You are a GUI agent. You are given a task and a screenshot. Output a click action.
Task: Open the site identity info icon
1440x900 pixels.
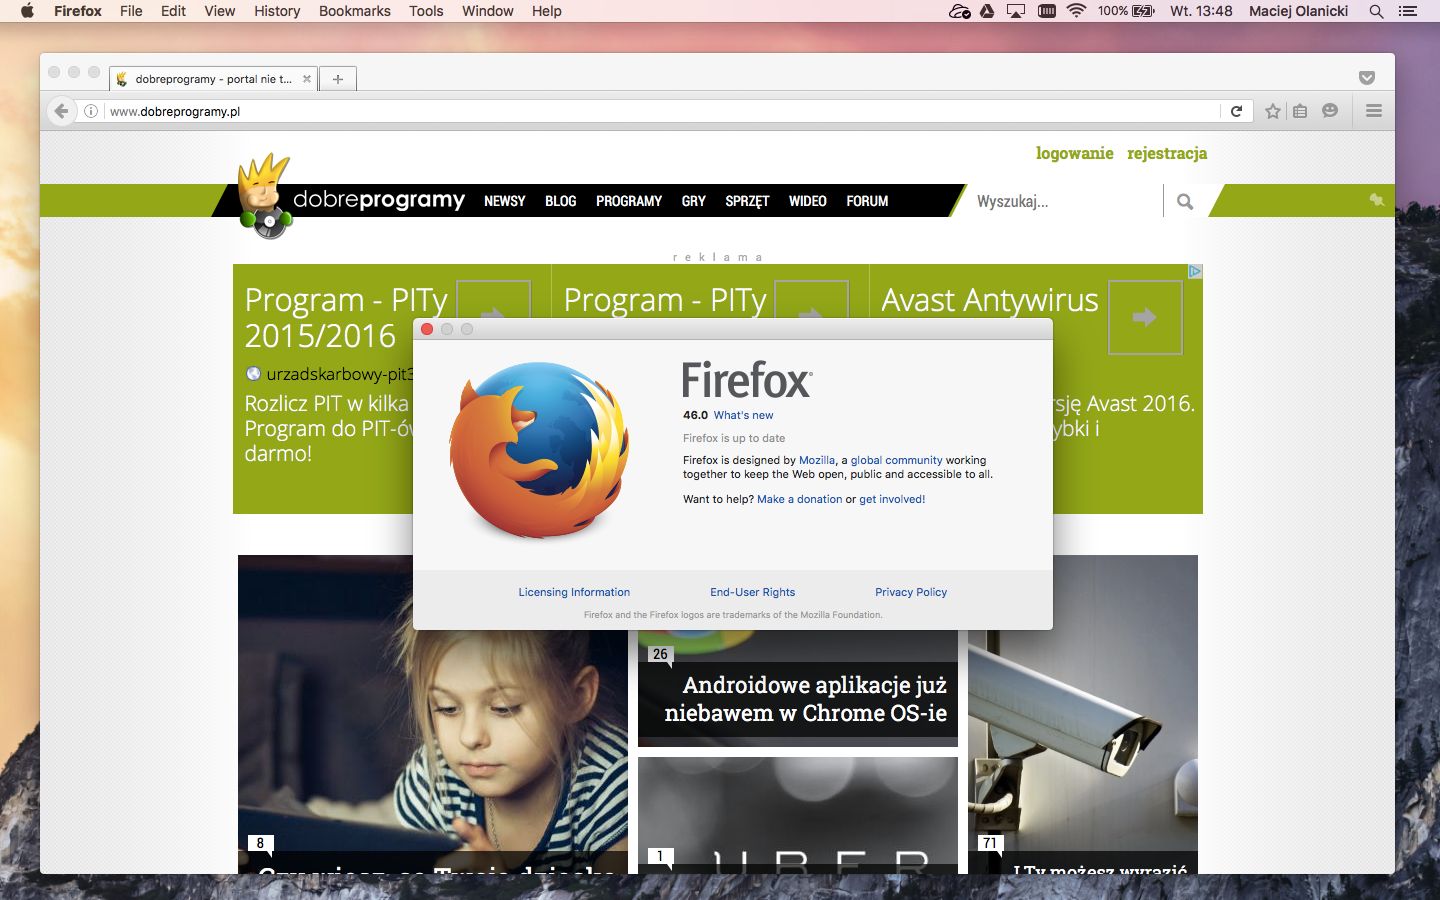click(90, 111)
